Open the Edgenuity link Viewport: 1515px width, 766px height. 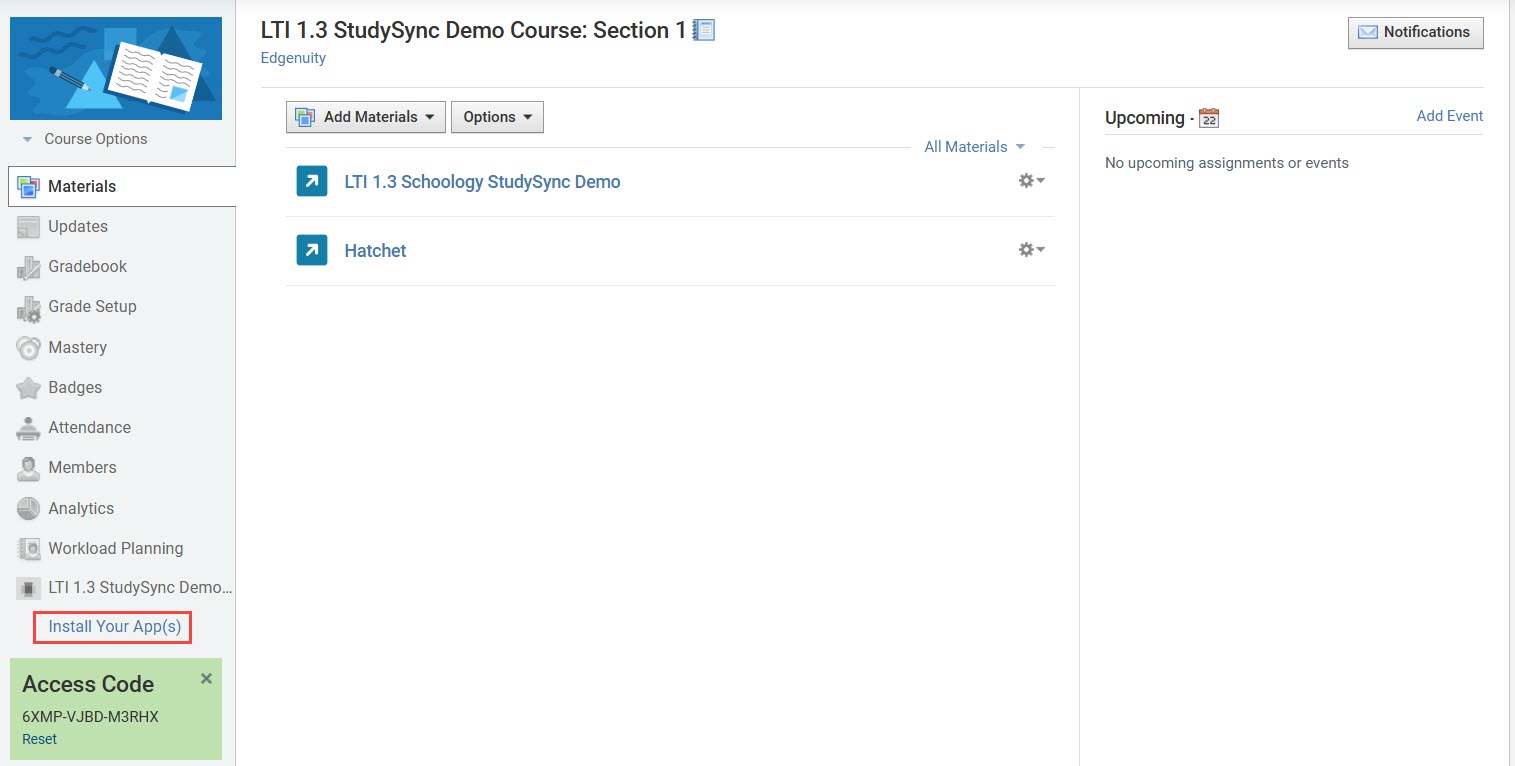click(x=293, y=58)
